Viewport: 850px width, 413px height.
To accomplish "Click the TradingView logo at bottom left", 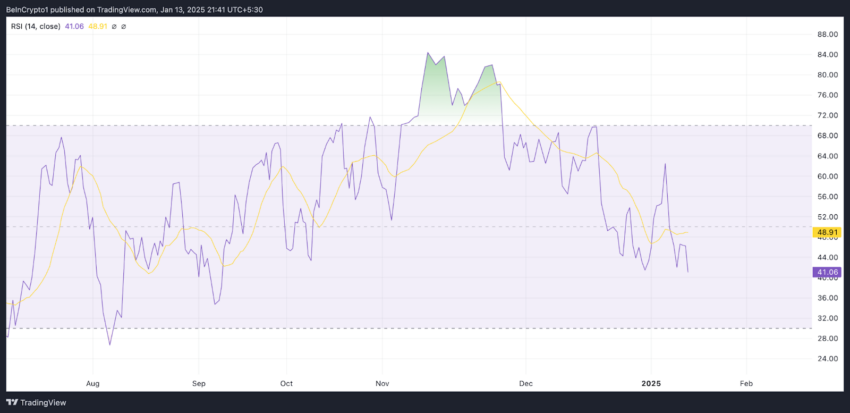I will (x=35, y=403).
